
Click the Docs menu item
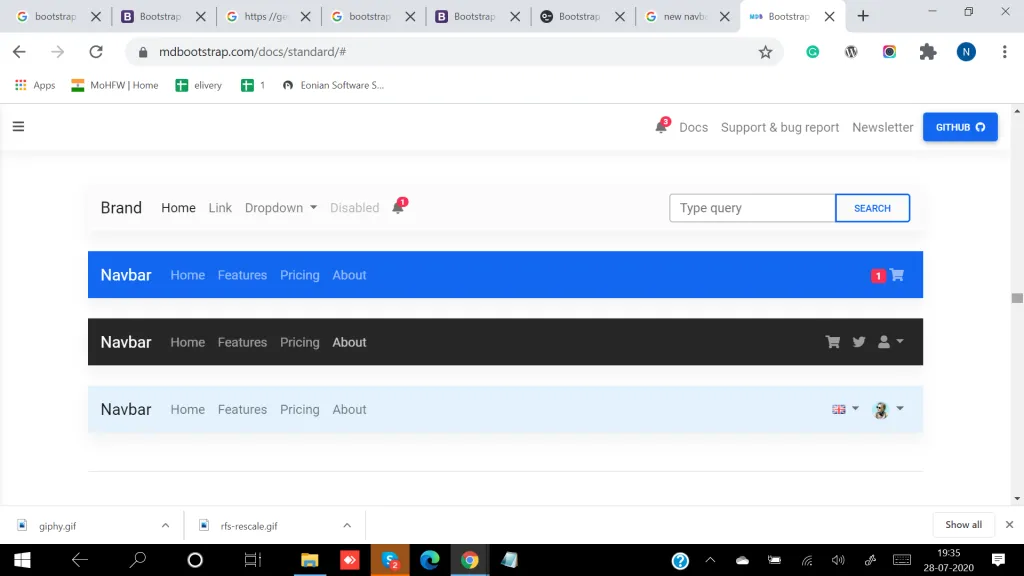[x=693, y=127]
